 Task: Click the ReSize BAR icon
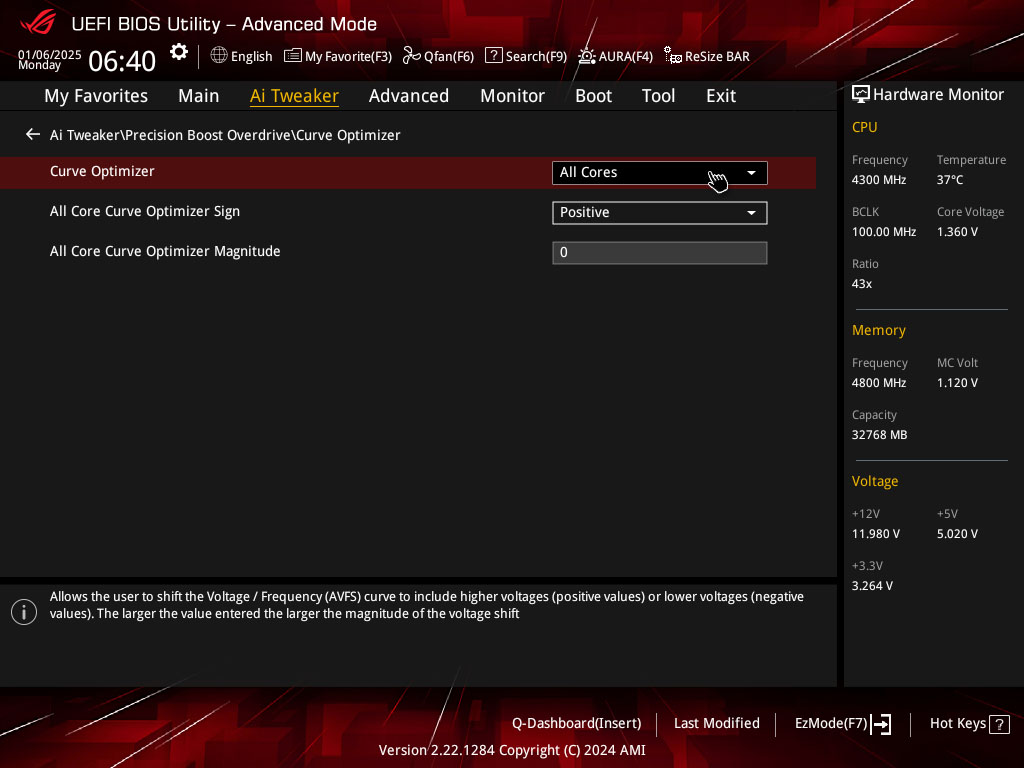[673, 56]
